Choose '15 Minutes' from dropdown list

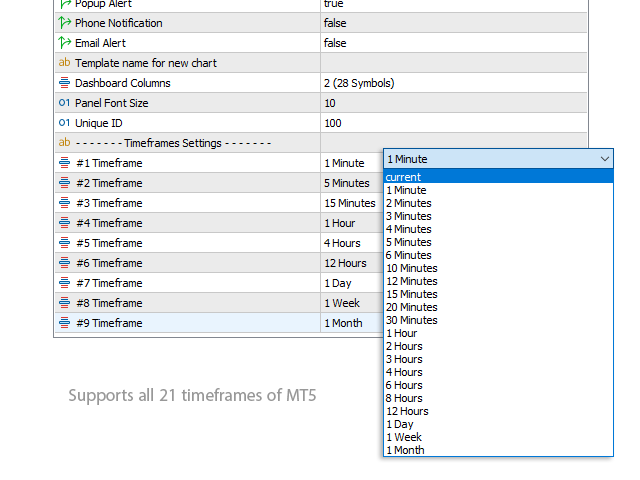click(x=498, y=294)
